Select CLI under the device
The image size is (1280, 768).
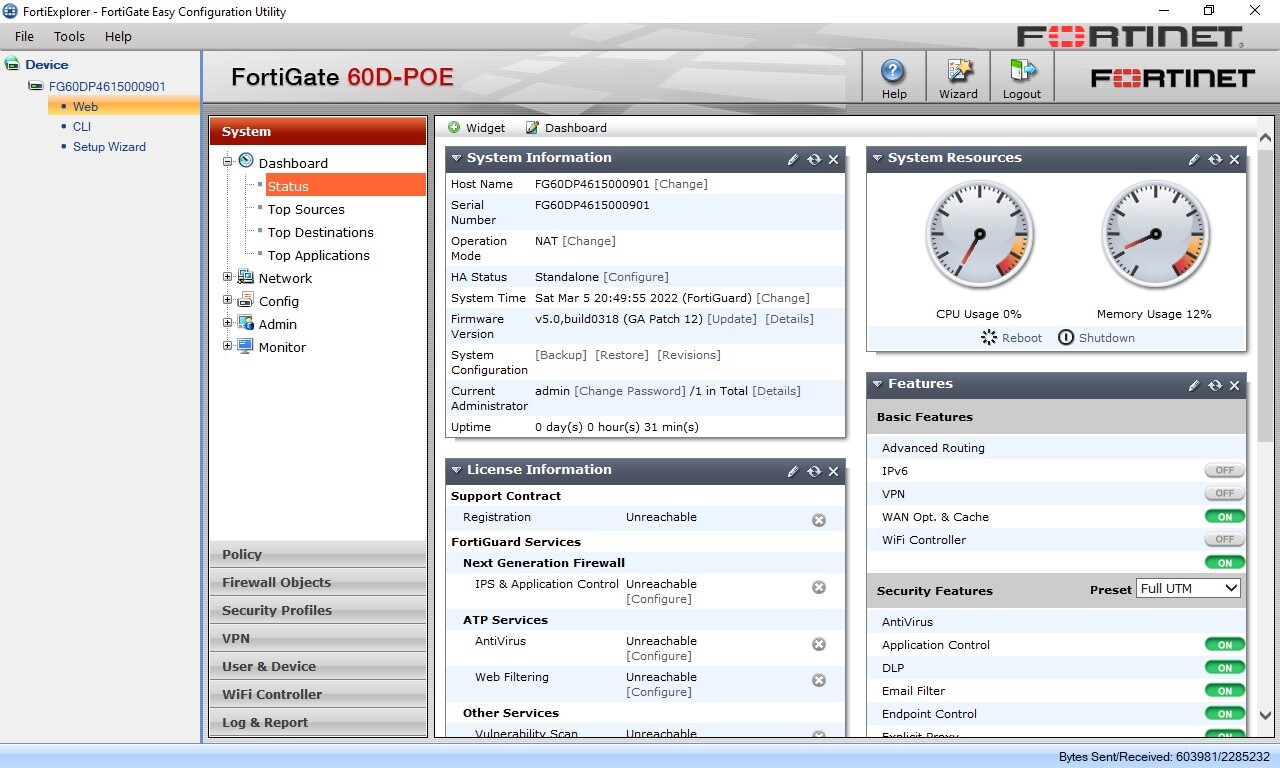click(82, 126)
